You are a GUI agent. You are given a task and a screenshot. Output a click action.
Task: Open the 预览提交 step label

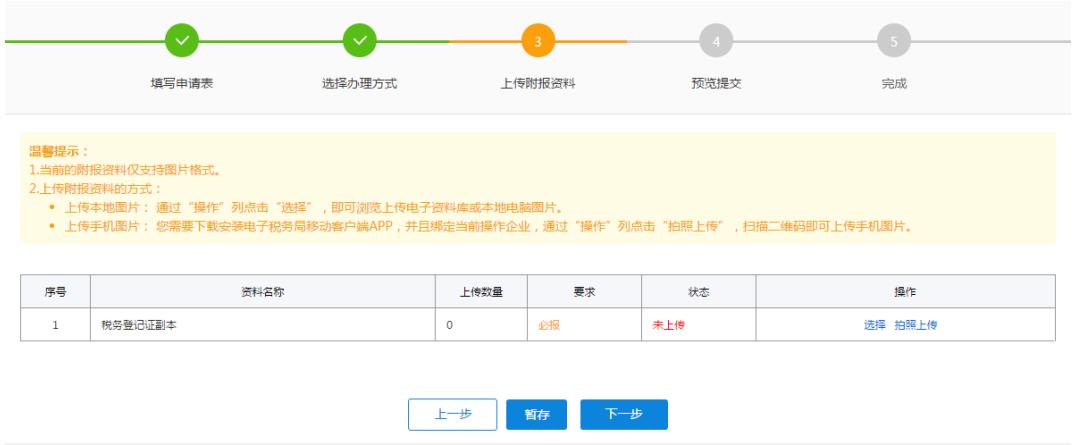coord(716,83)
